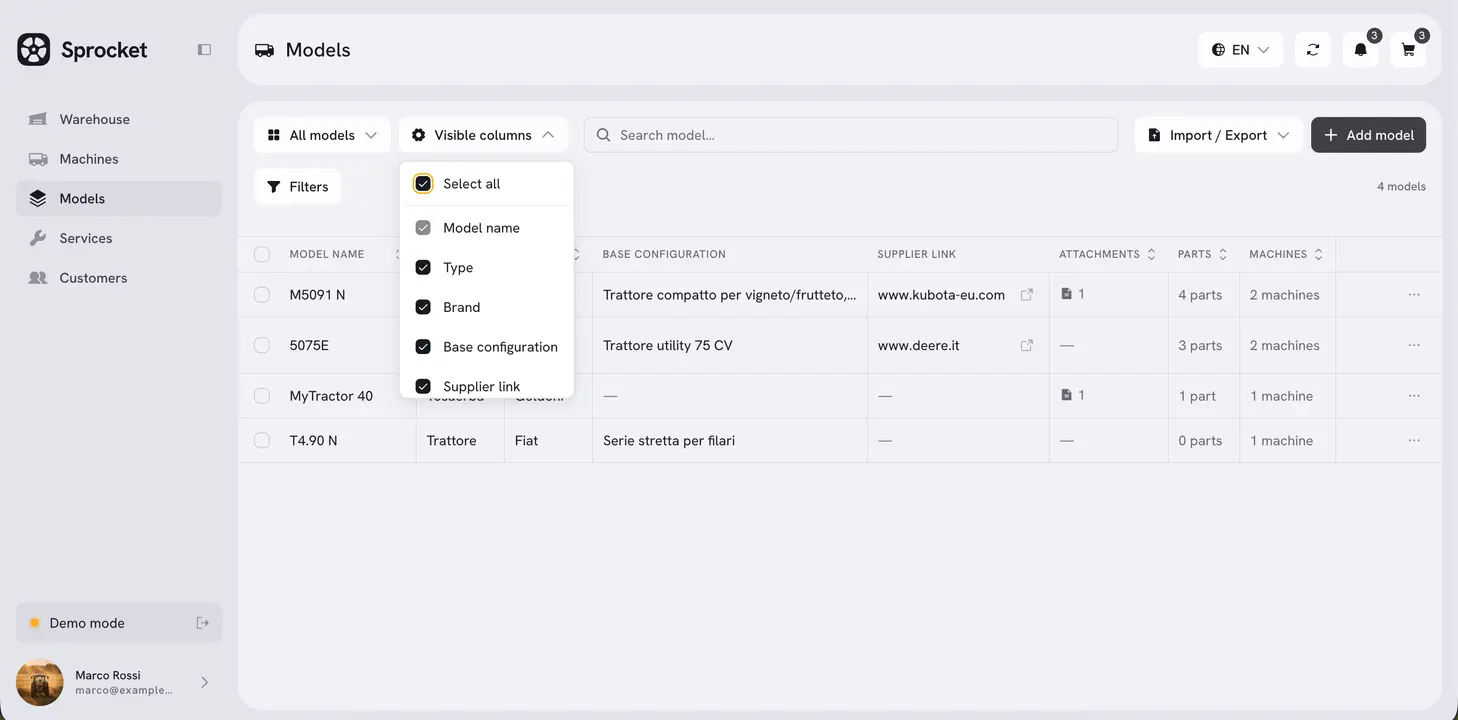The image size is (1458, 720).
Task: Open the notifications bell
Action: pyautogui.click(x=1360, y=50)
